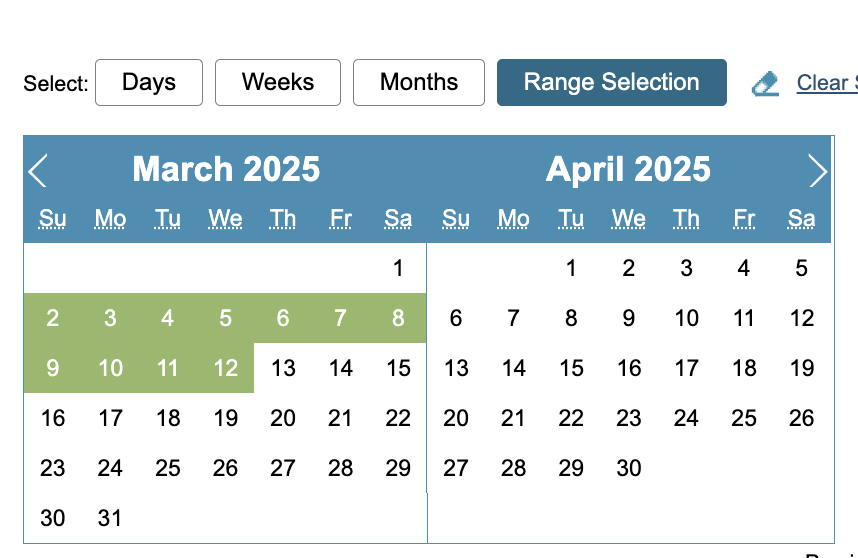Click the eraser icon beside Clear
The image size is (858, 558).
(765, 83)
